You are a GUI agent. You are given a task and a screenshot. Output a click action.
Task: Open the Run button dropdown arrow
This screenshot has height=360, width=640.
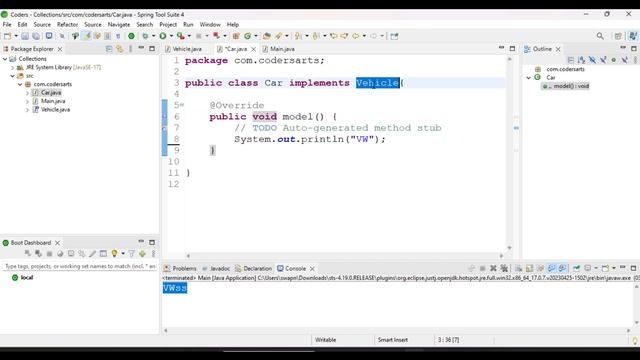pos(171,36)
